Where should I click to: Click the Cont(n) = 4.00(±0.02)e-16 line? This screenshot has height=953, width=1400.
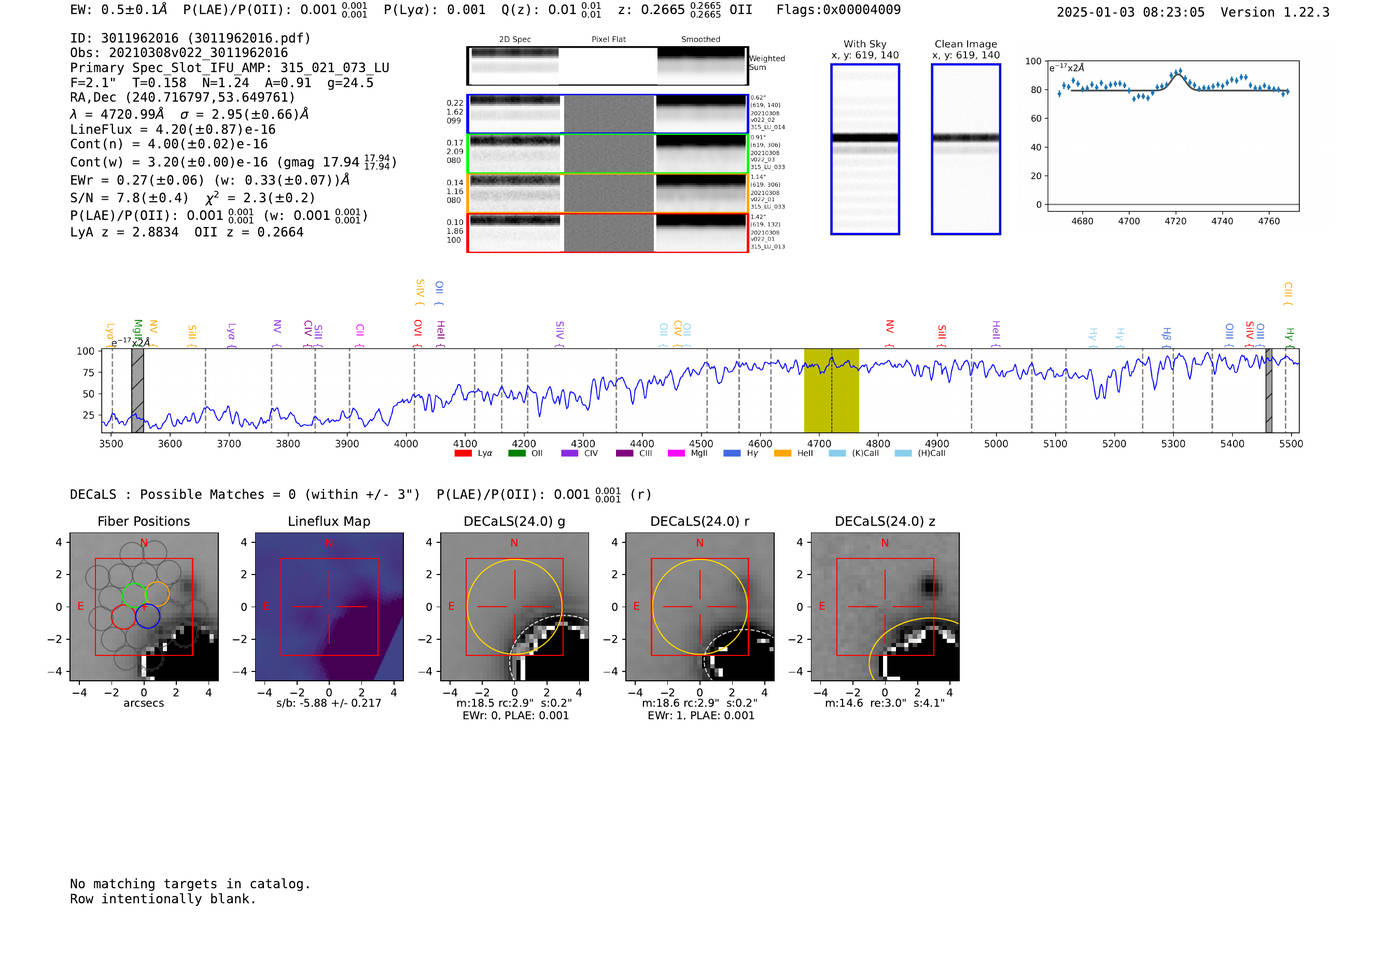click(x=169, y=144)
